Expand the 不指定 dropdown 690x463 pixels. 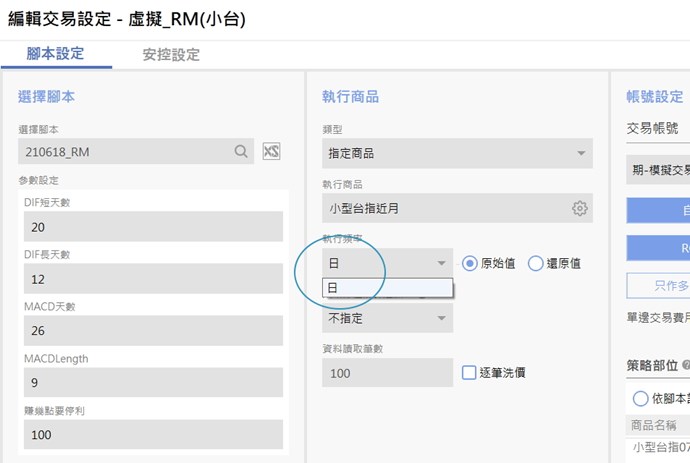pos(387,318)
